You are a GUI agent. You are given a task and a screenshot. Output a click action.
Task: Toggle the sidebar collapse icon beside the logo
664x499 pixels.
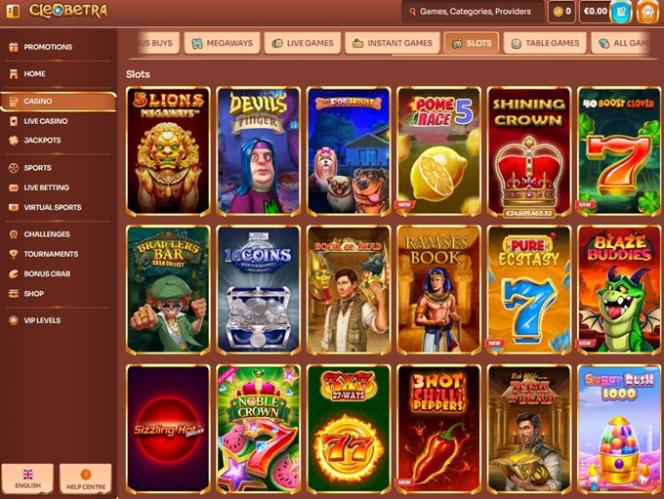pos(12,11)
